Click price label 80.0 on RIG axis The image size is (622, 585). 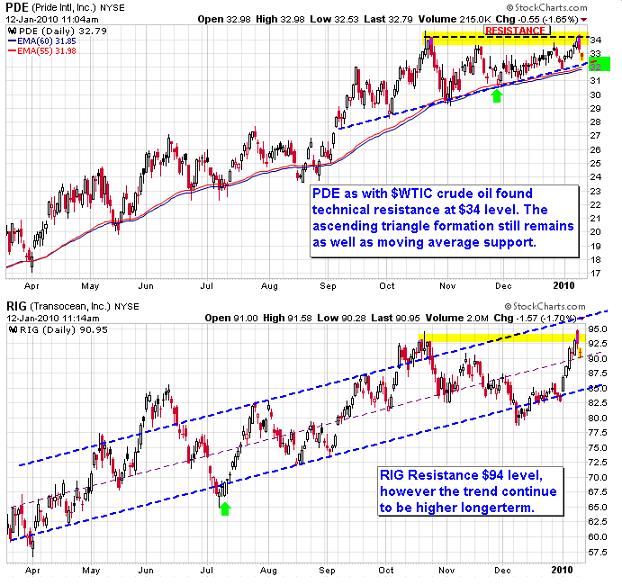tap(598, 418)
